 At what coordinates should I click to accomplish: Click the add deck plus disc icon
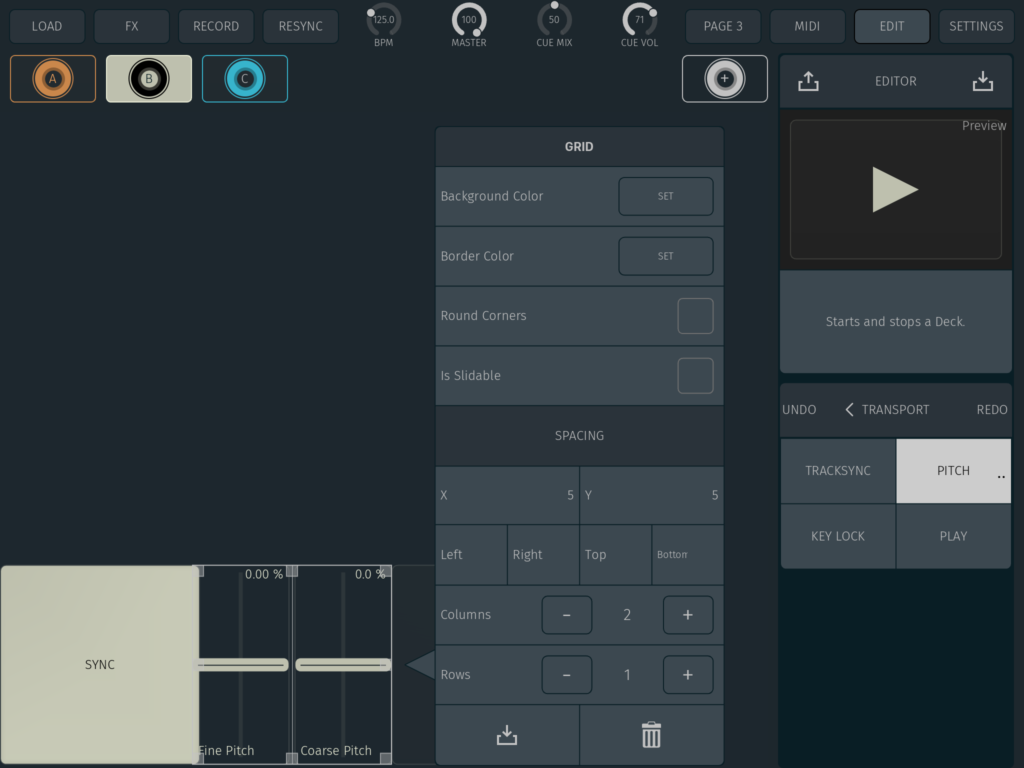point(725,79)
